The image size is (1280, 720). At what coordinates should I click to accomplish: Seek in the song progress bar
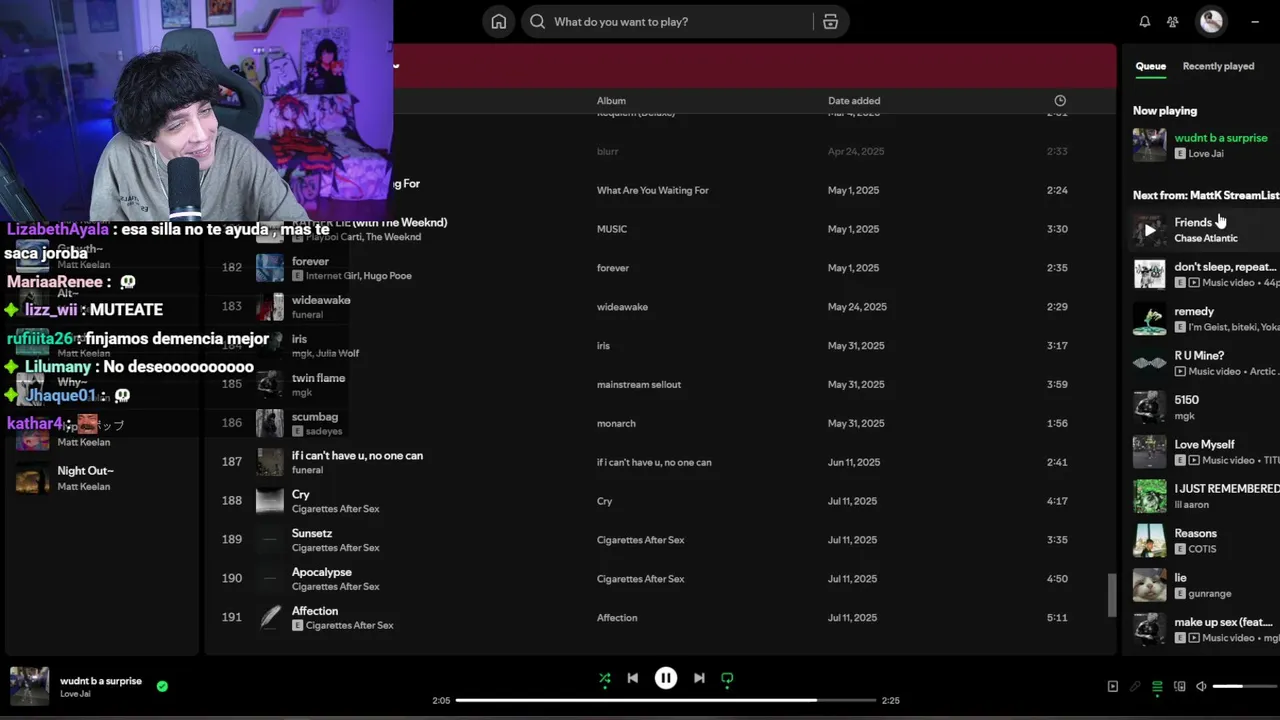coord(665,700)
